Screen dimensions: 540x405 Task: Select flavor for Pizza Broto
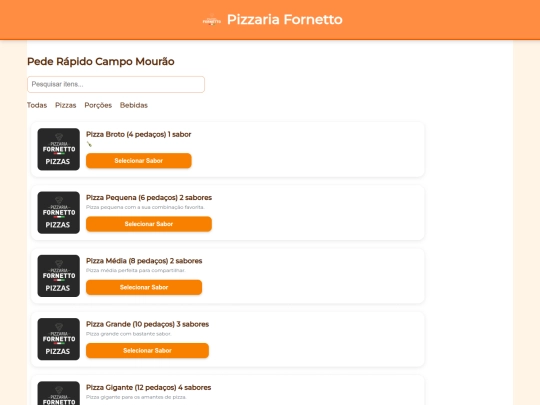pos(139,161)
